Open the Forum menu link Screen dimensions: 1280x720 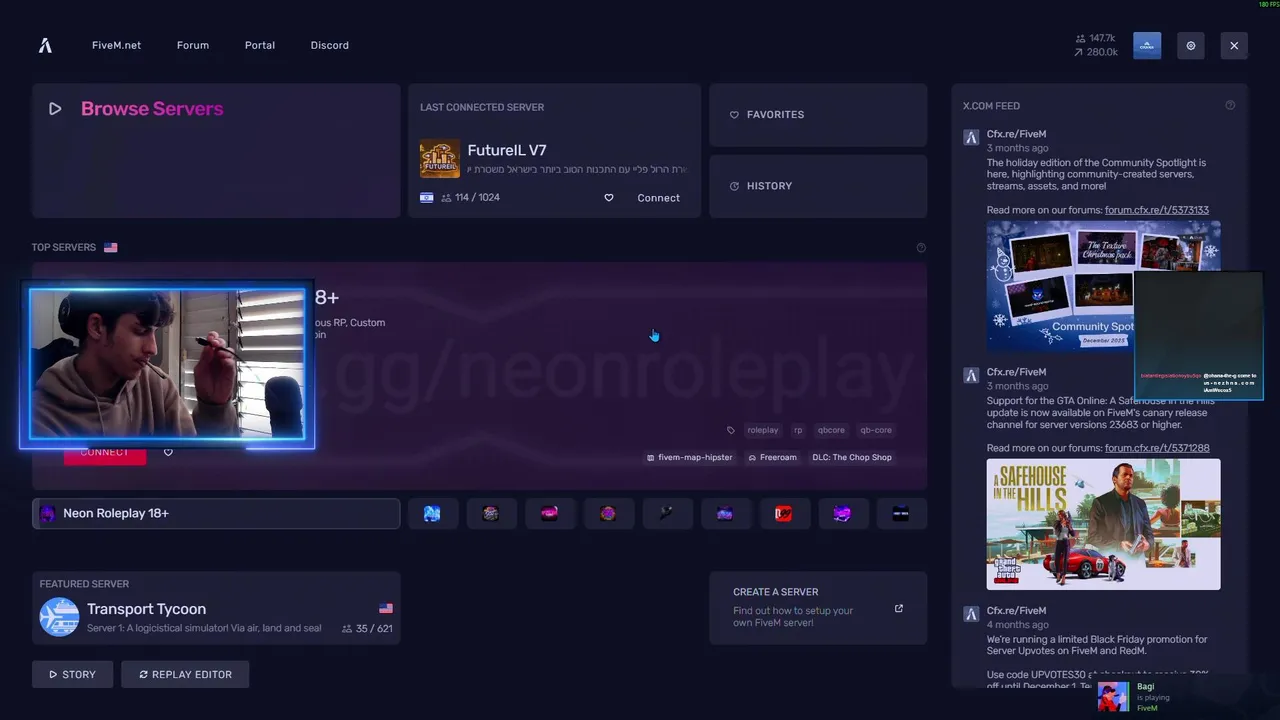pos(193,45)
